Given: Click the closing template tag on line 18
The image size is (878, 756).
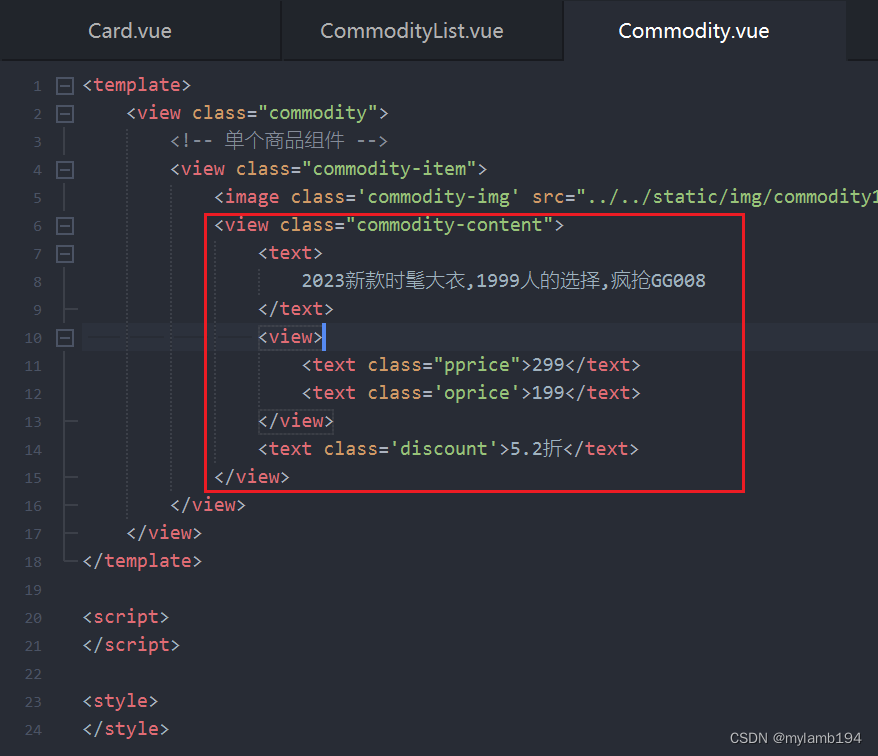Looking at the screenshot, I should [x=142, y=561].
